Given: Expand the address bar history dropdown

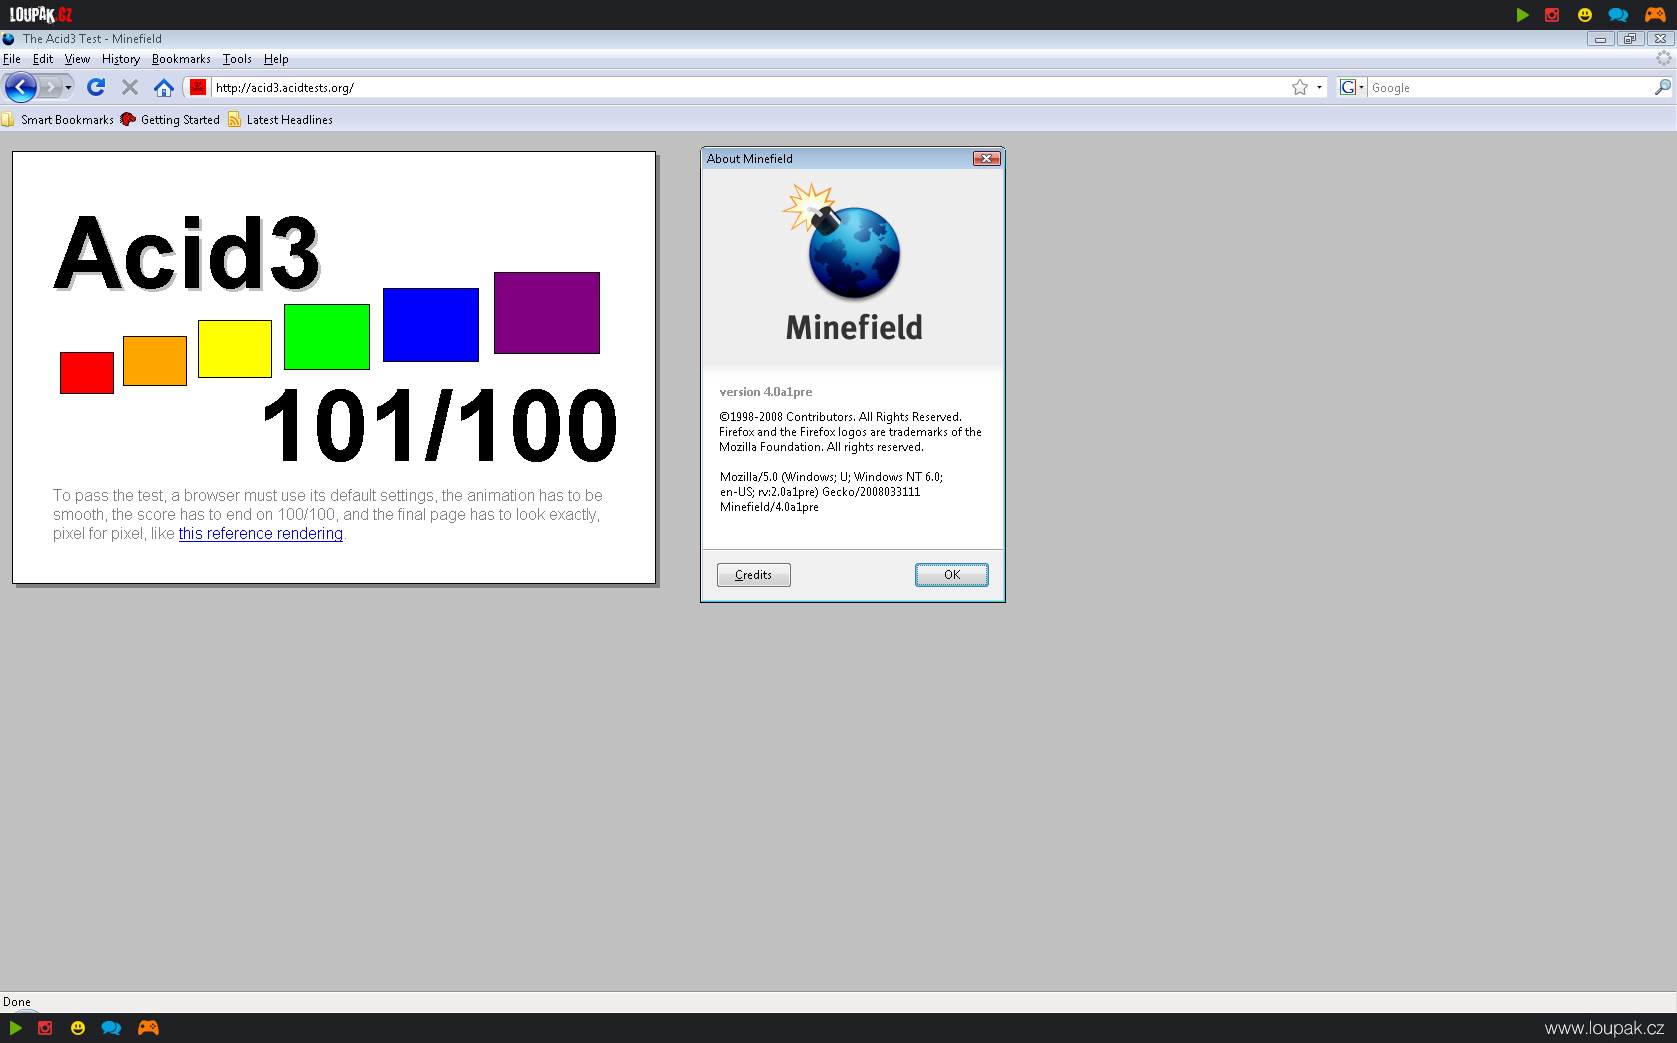Looking at the screenshot, I should coord(1319,88).
